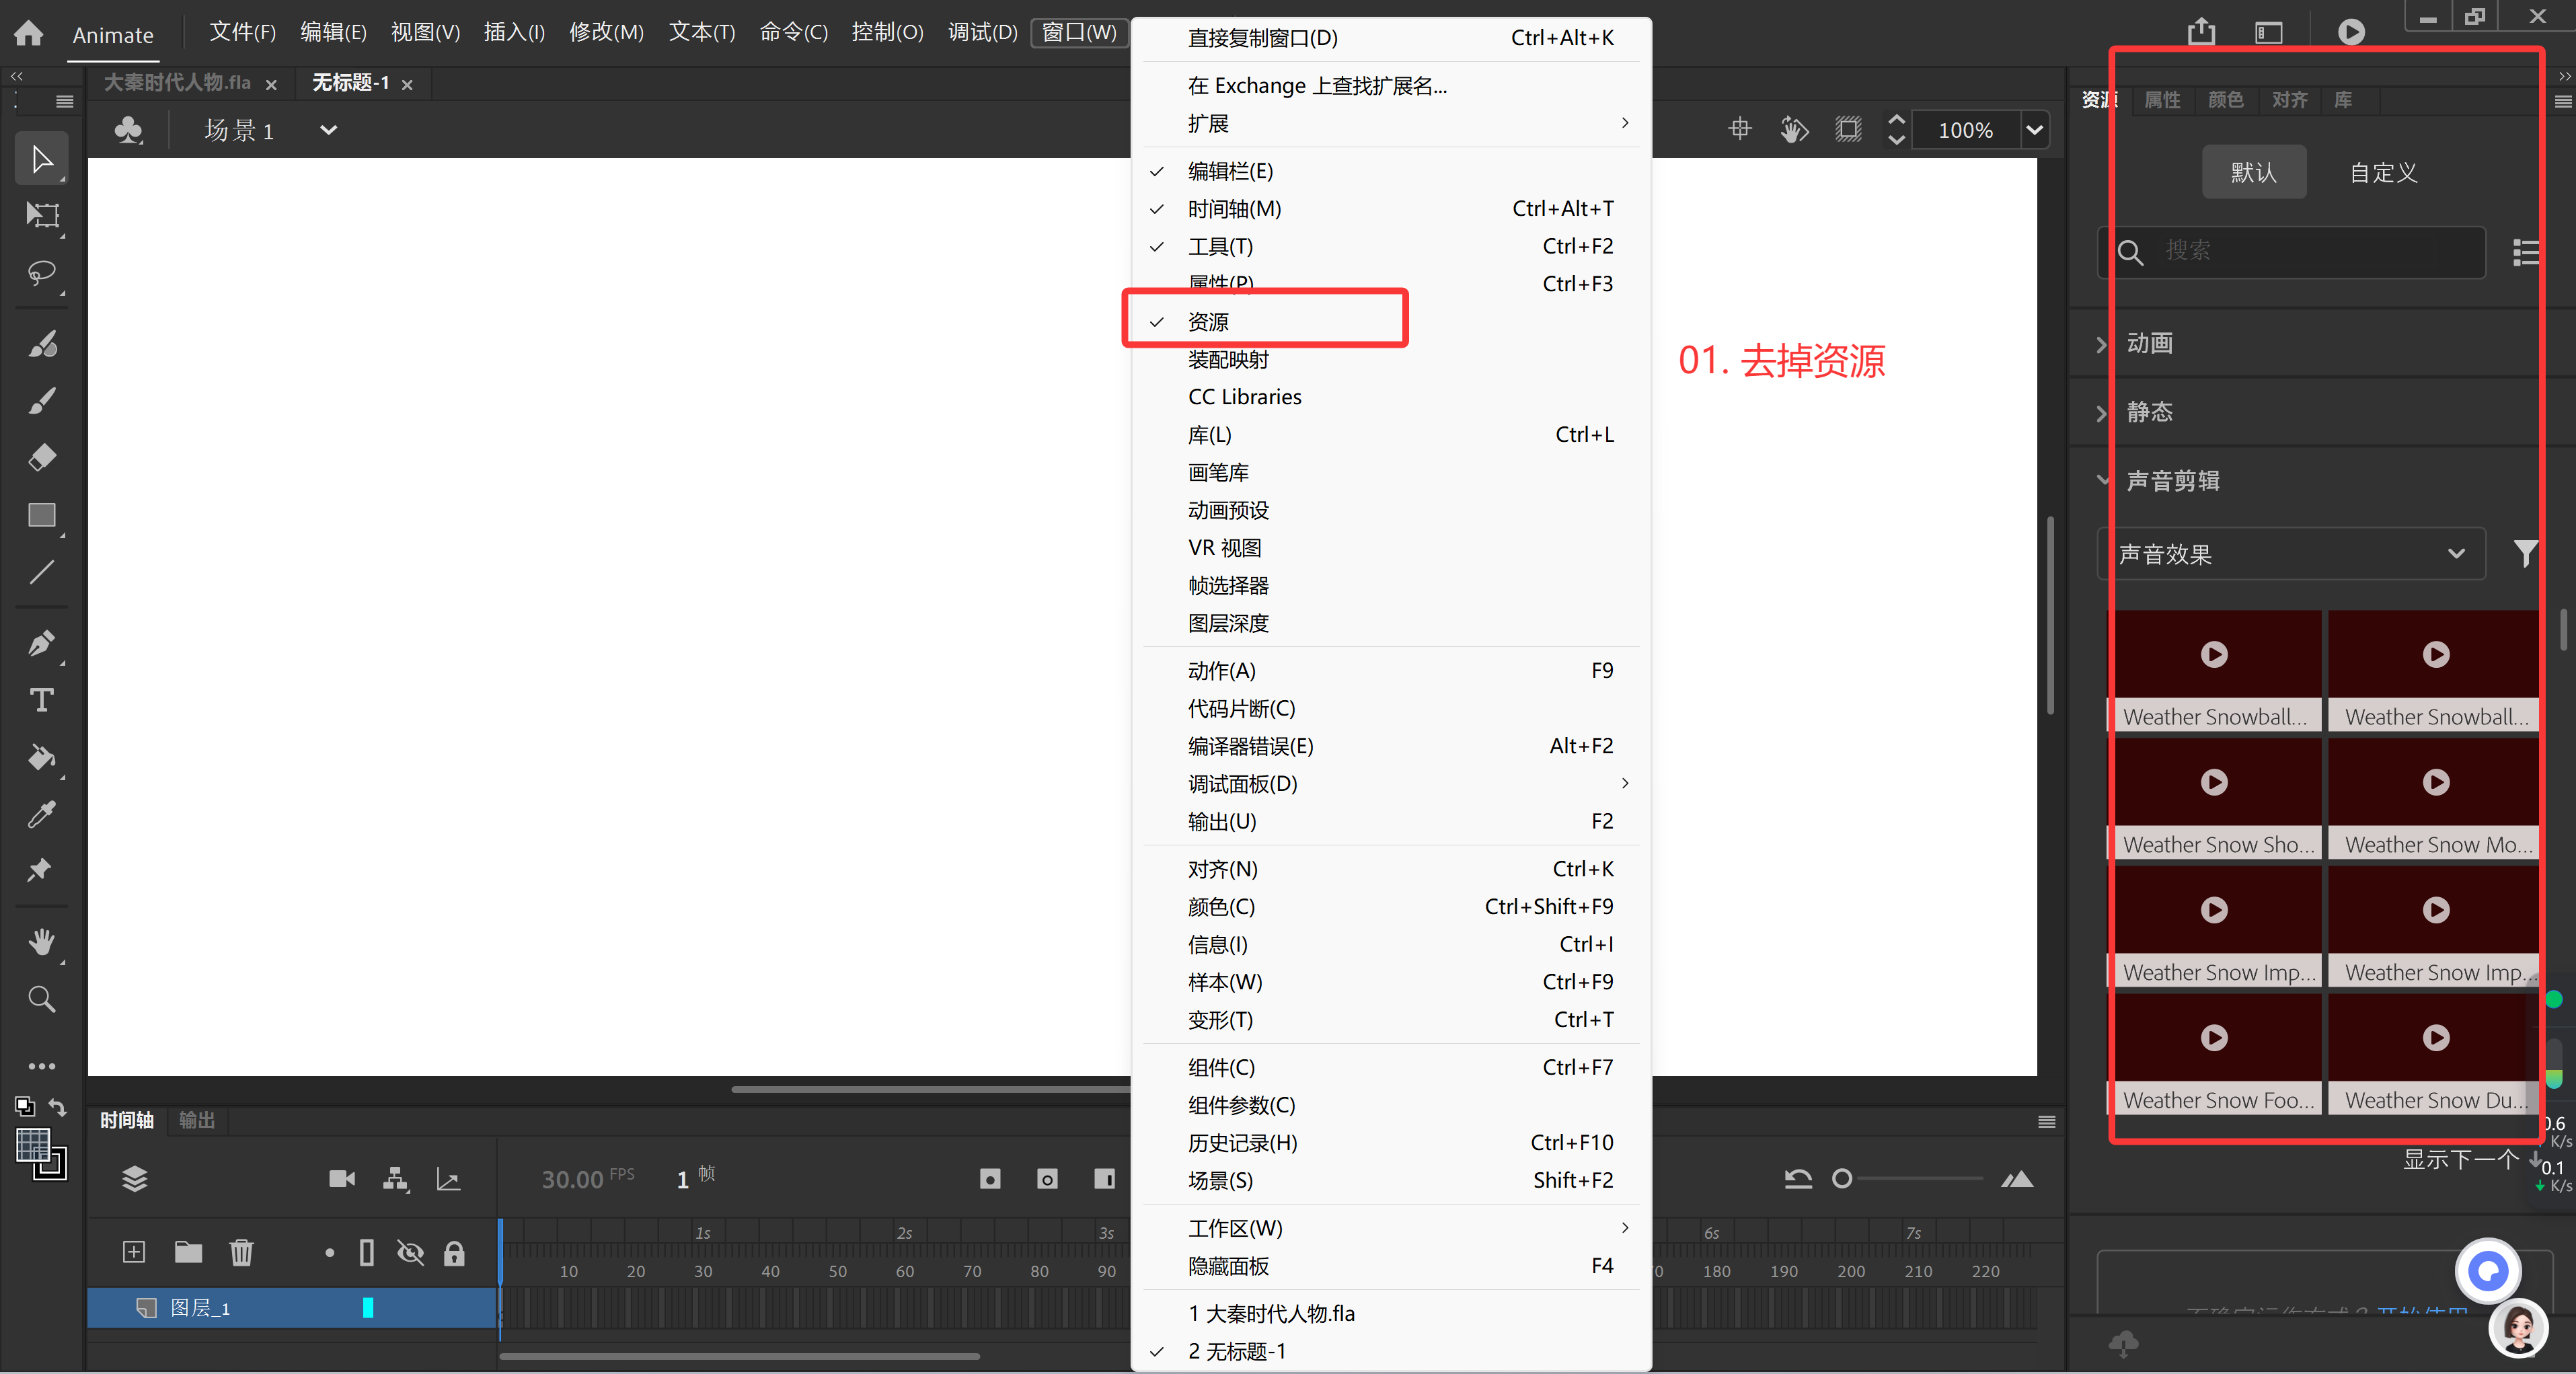Choose 库(L) from the window menu
This screenshot has width=2576, height=1374.
(1209, 435)
